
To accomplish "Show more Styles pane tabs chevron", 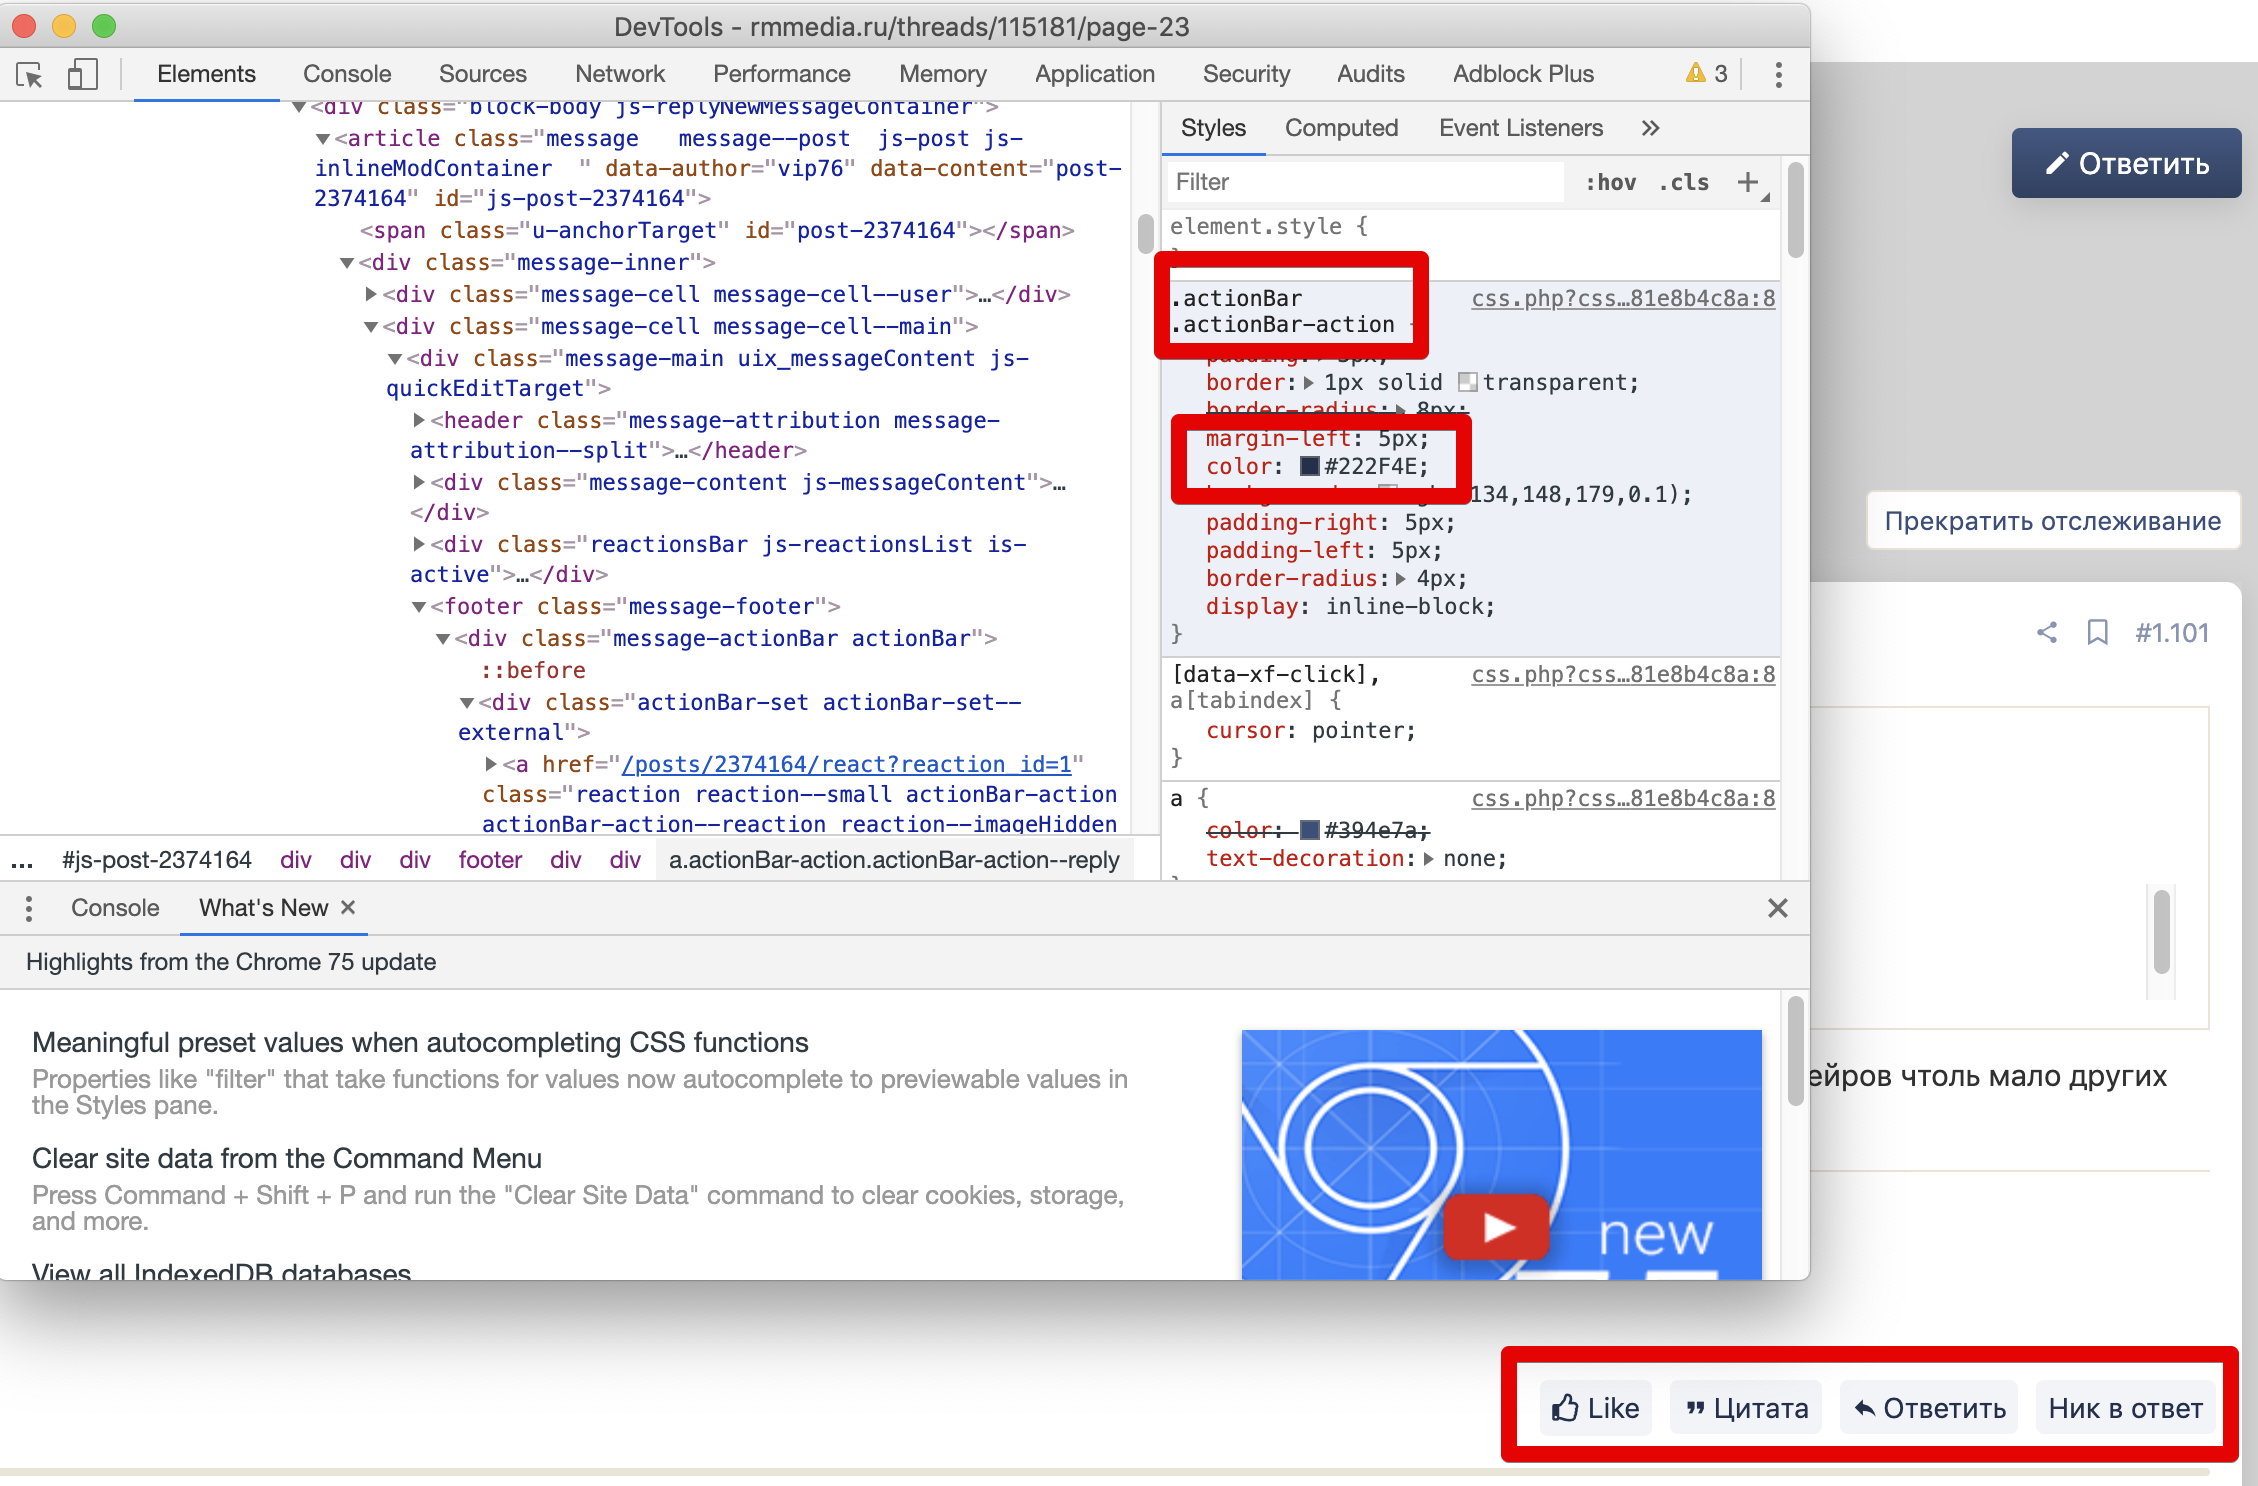I will 1650,128.
